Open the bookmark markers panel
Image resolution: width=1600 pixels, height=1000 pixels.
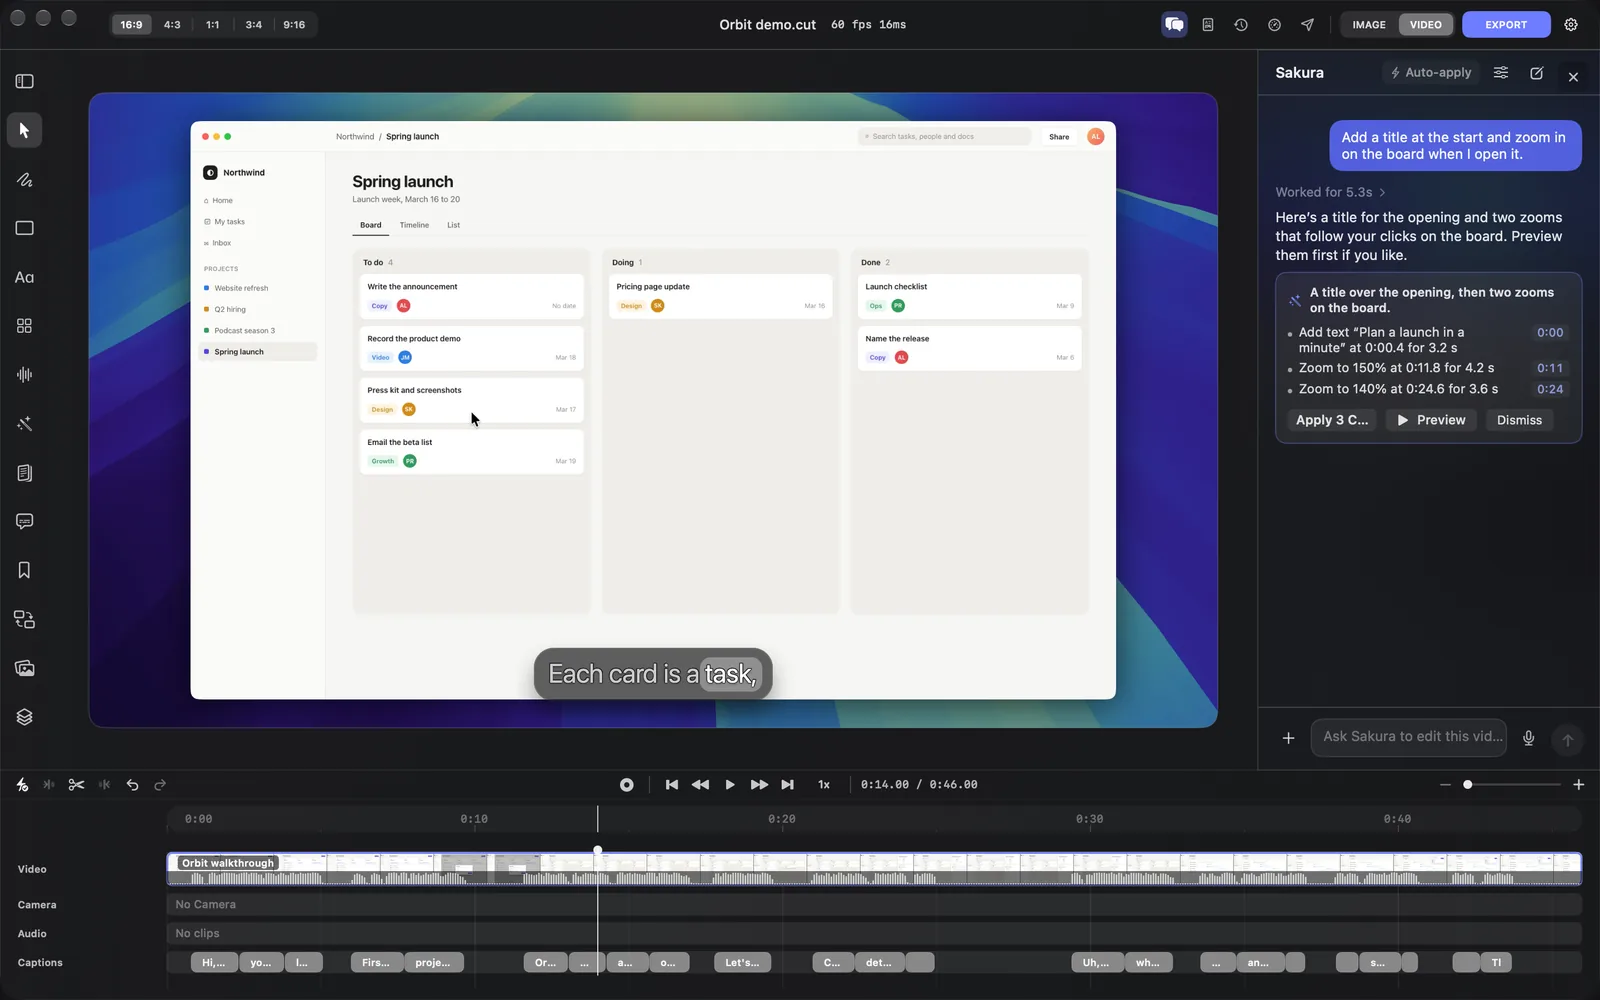24,570
